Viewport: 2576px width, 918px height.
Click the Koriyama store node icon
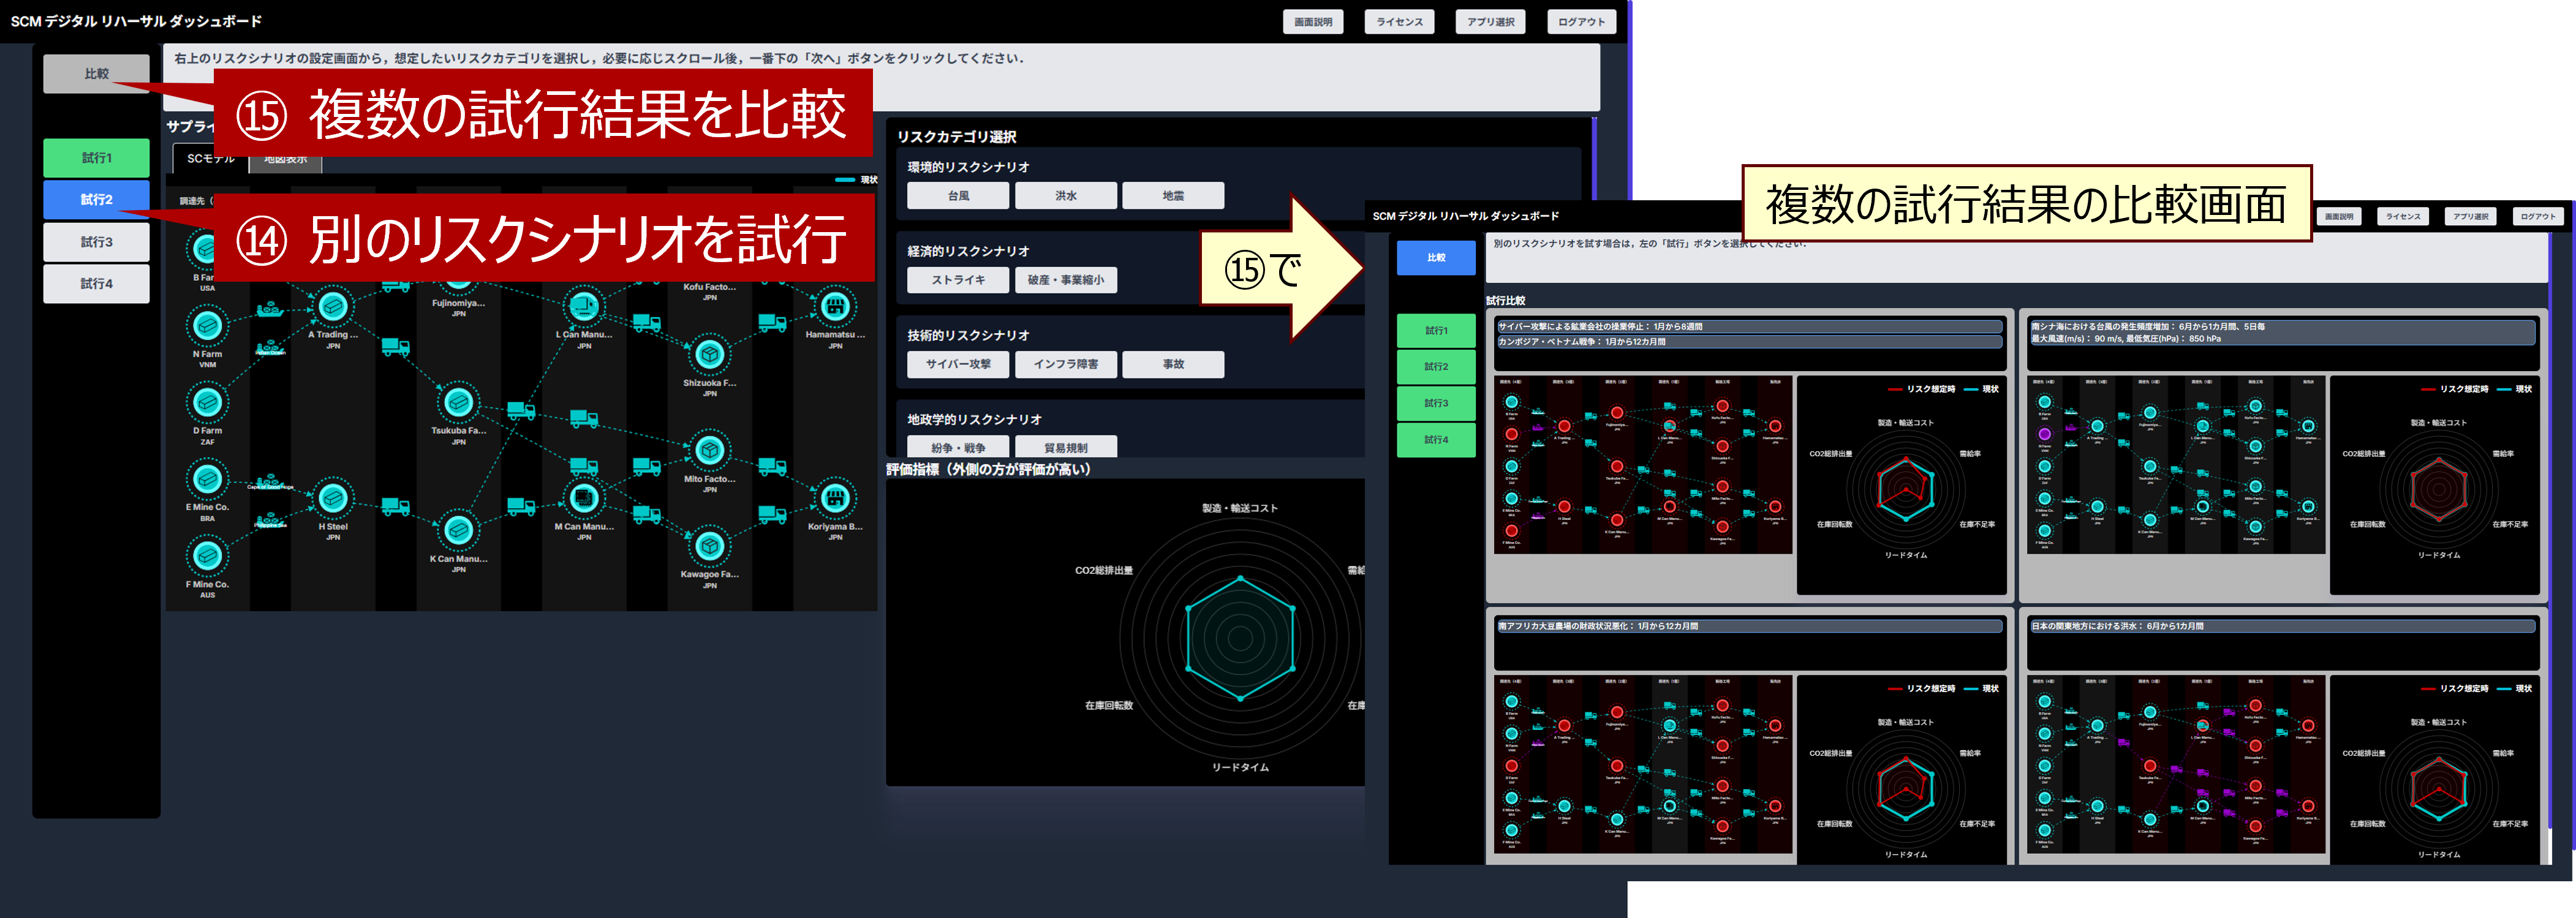(x=835, y=497)
